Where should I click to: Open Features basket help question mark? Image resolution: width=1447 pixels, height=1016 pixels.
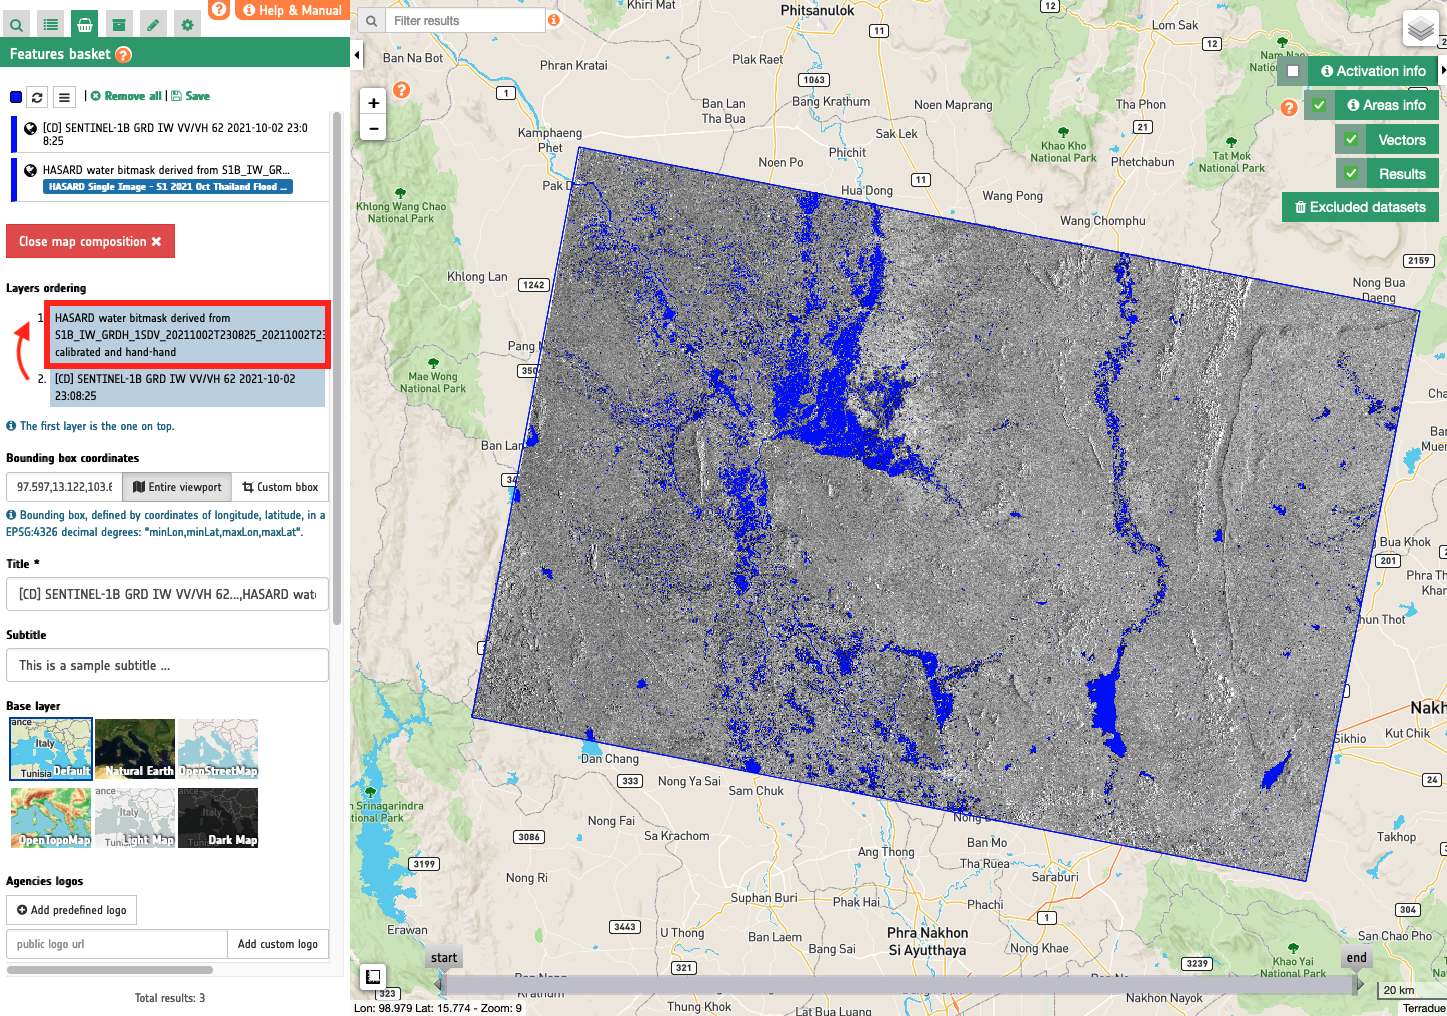(124, 55)
